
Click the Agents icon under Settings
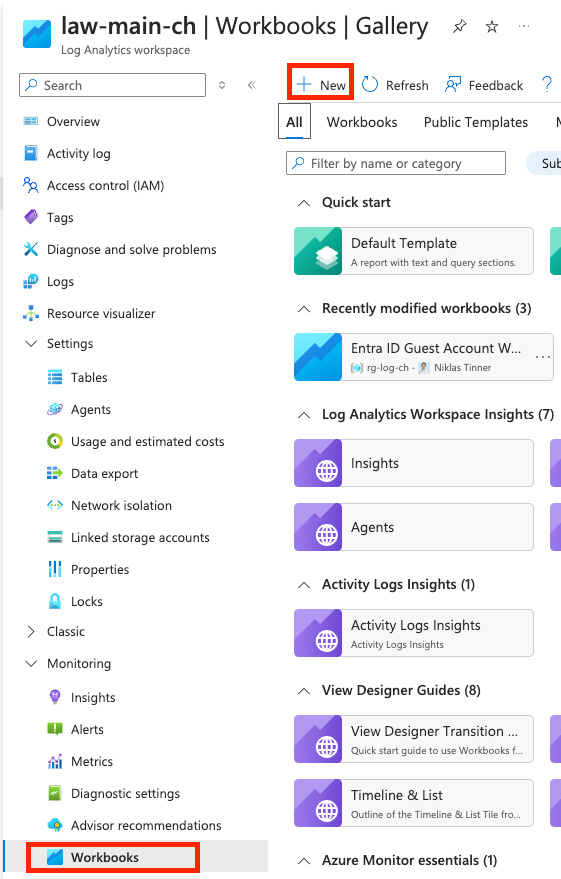pyautogui.click(x=55, y=409)
